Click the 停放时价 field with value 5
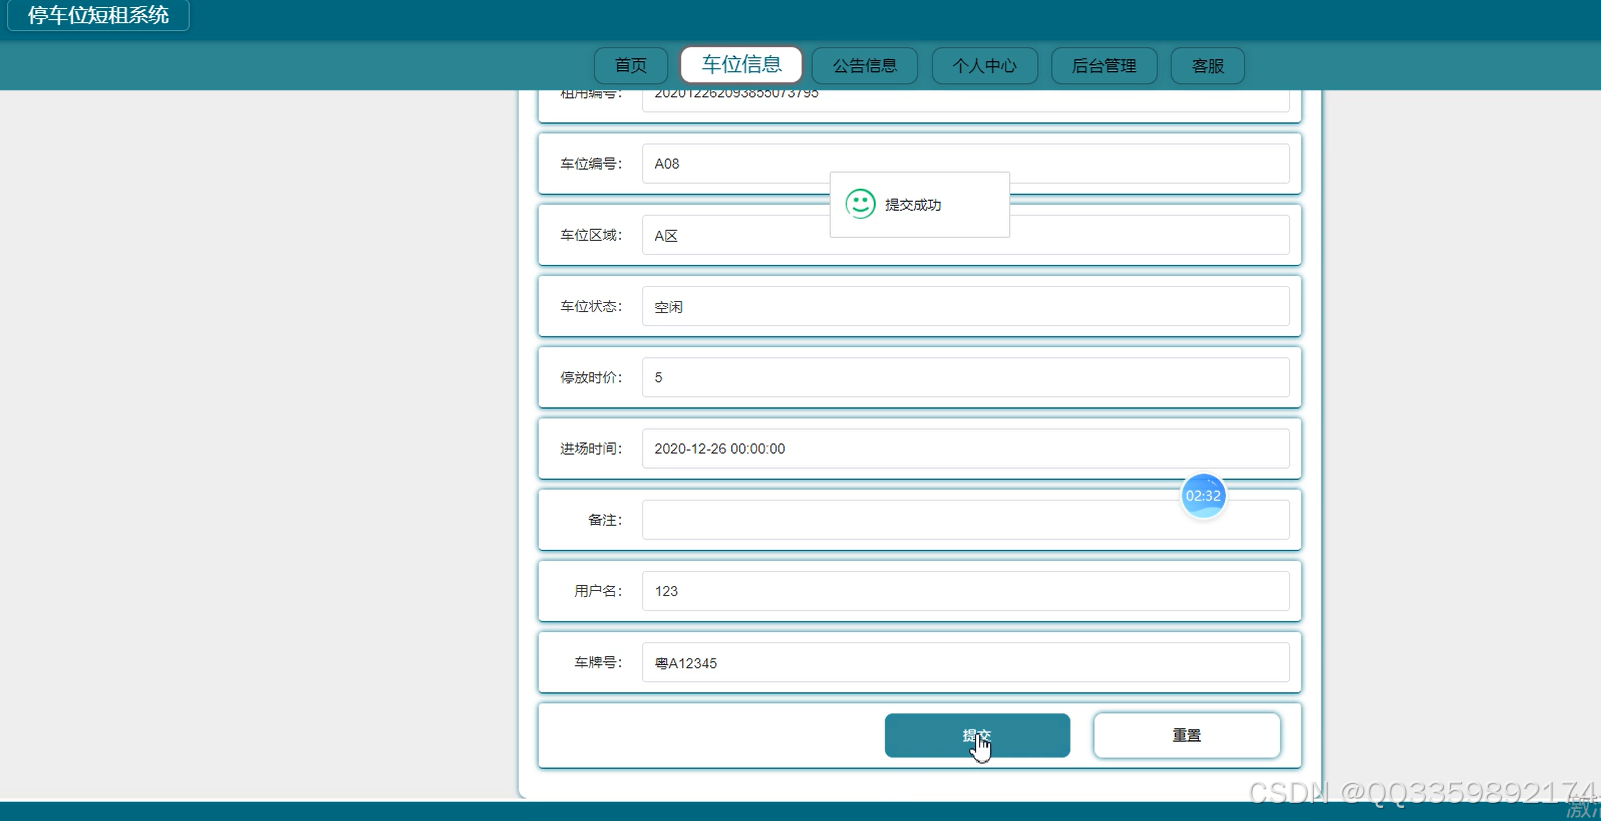The image size is (1601, 821). pyautogui.click(x=965, y=377)
